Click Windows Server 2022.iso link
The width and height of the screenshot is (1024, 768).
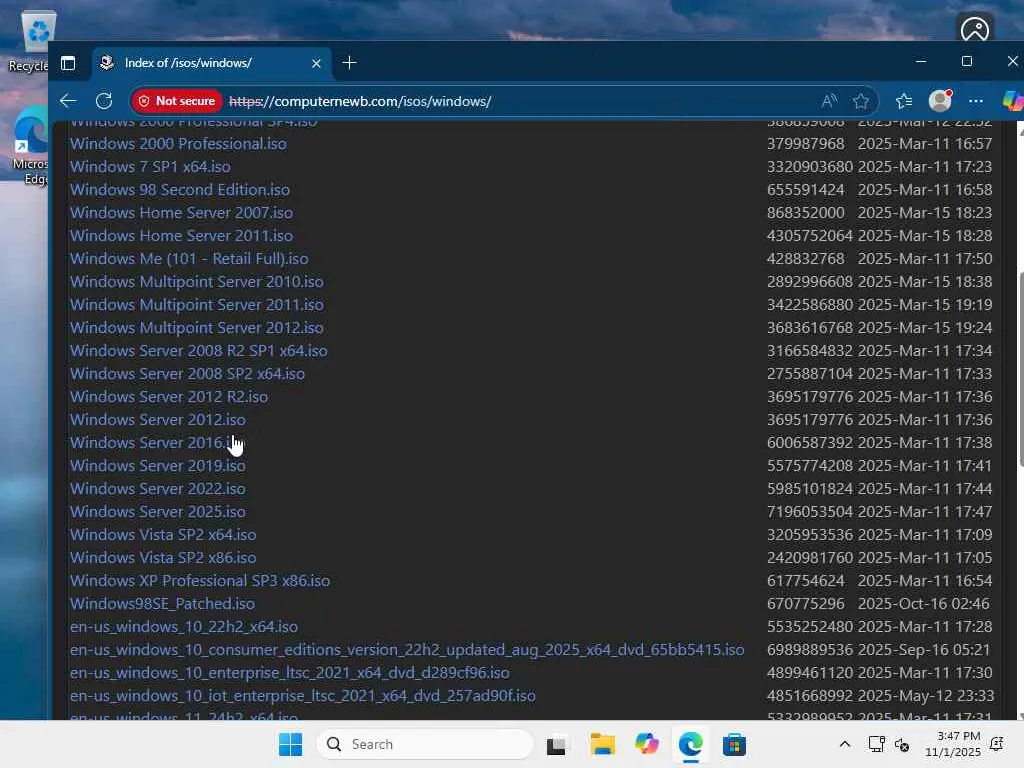(x=158, y=488)
